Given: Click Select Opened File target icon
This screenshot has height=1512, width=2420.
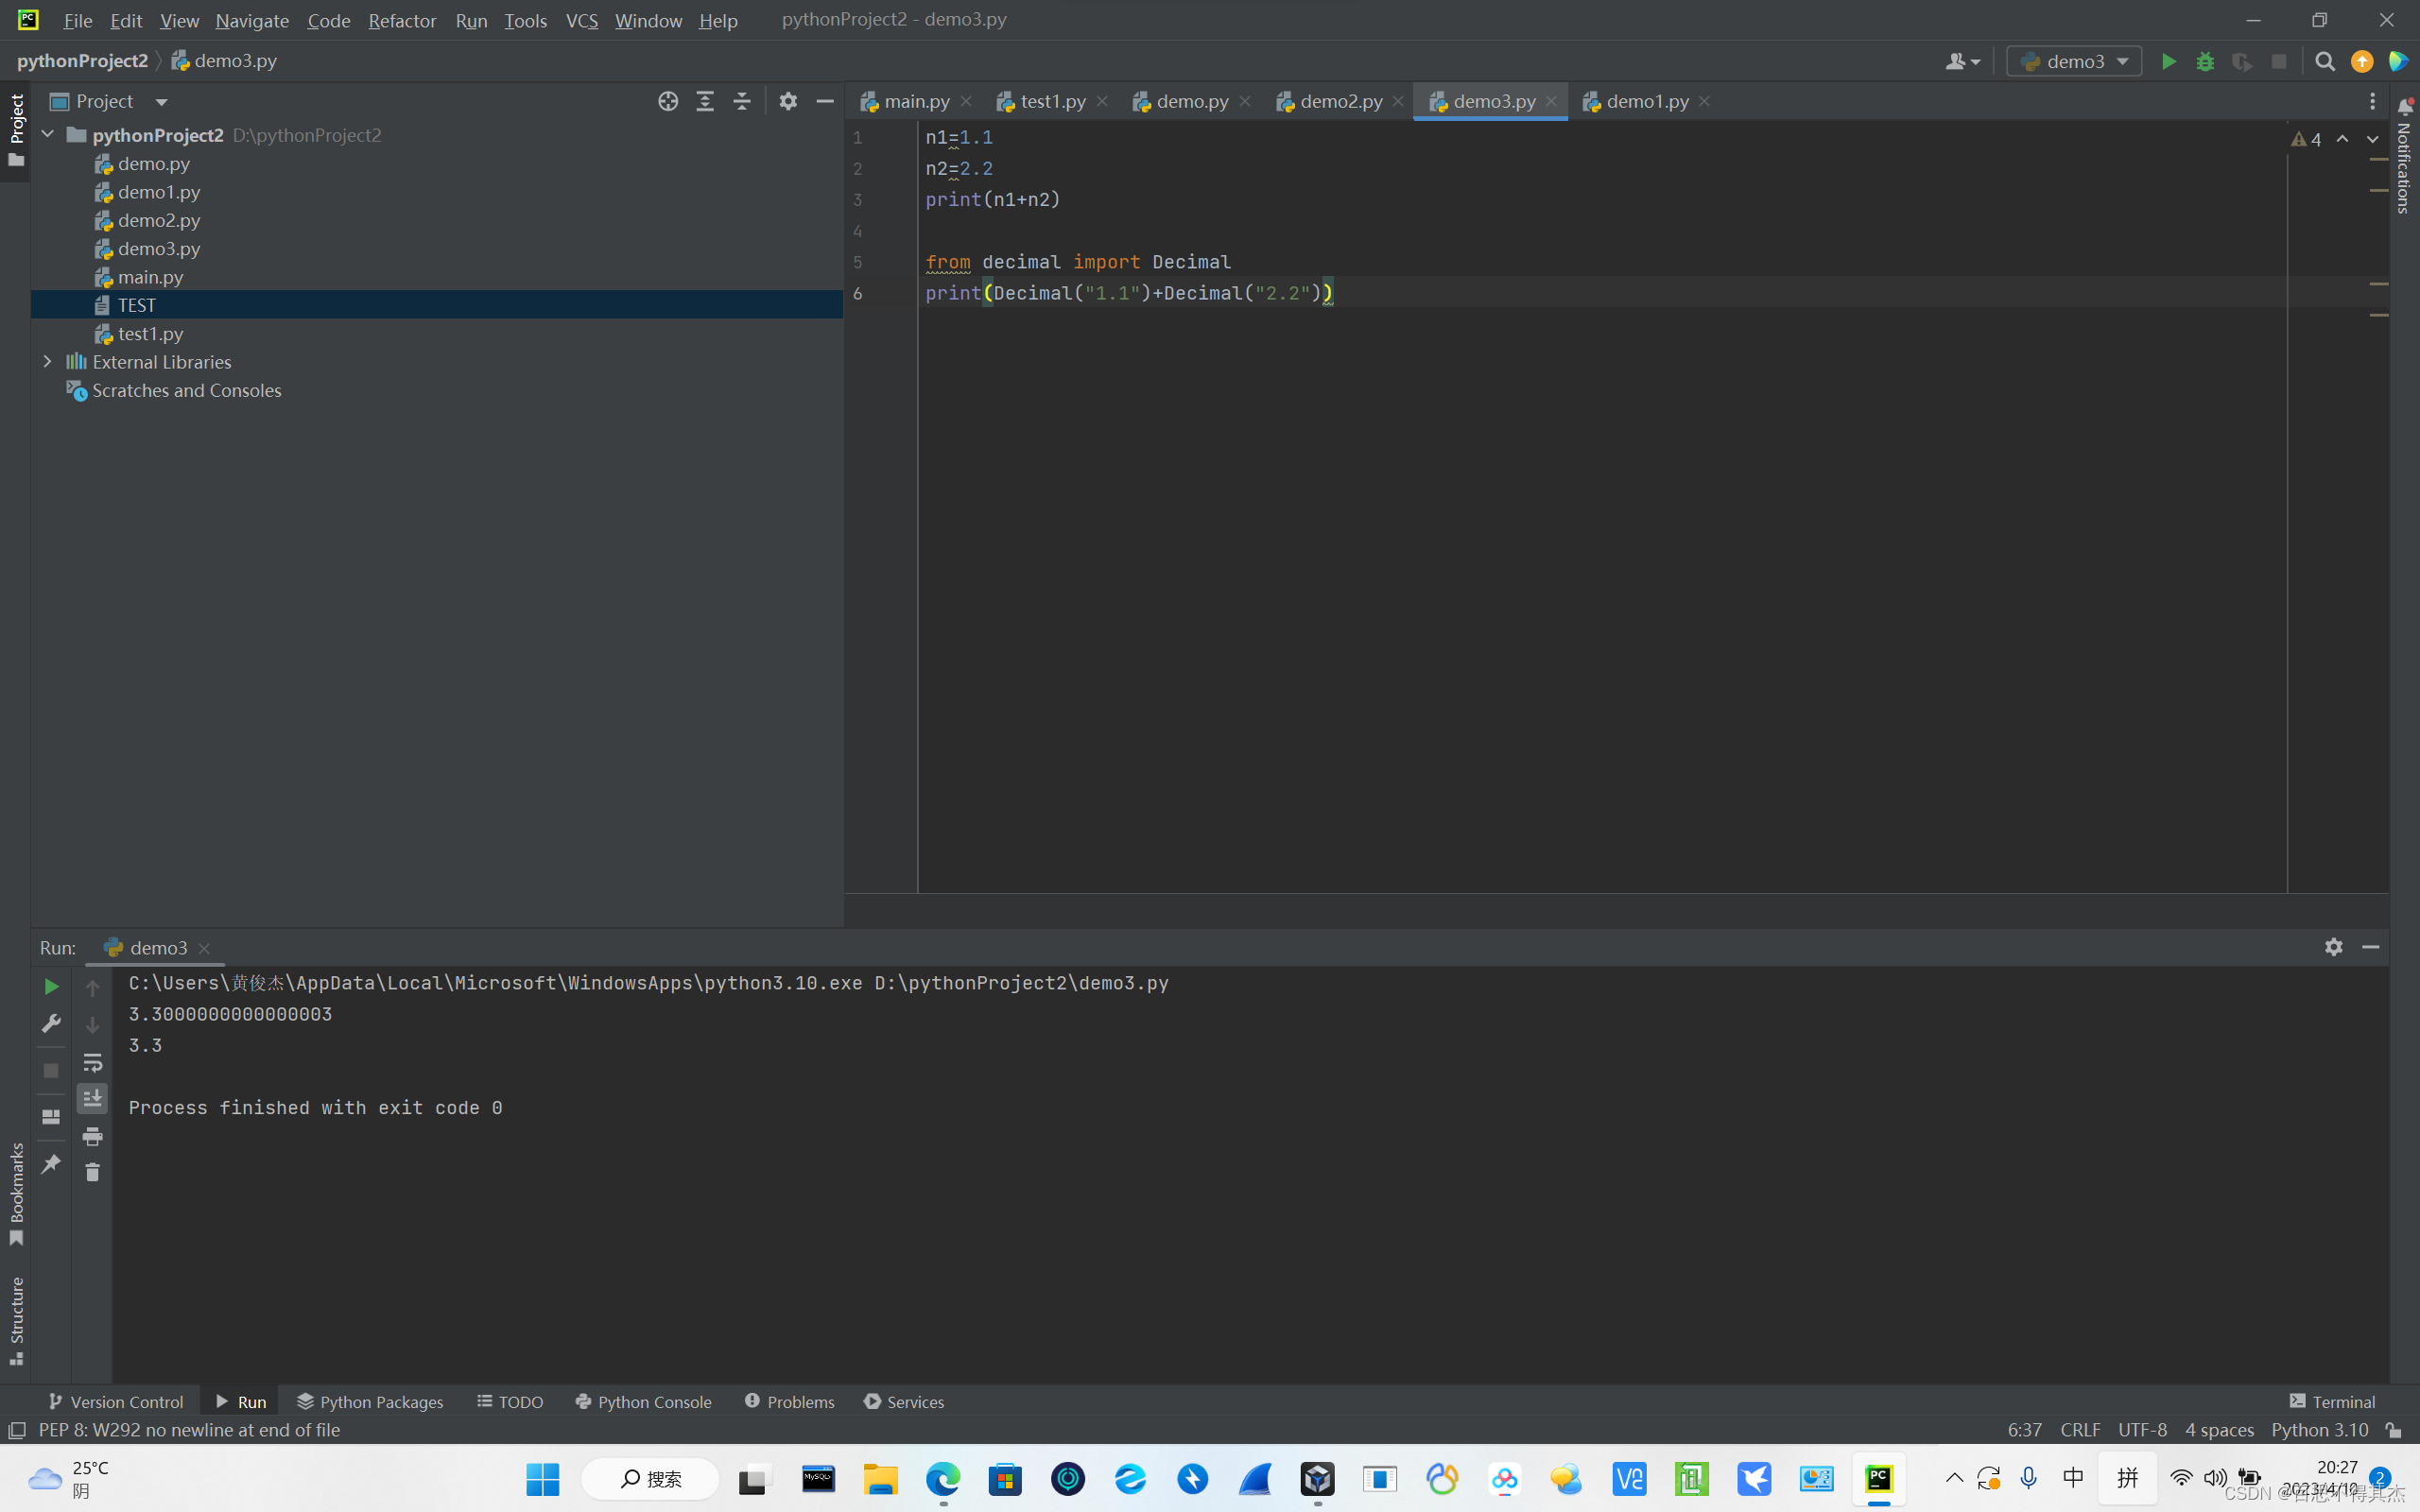Looking at the screenshot, I should click(x=668, y=101).
